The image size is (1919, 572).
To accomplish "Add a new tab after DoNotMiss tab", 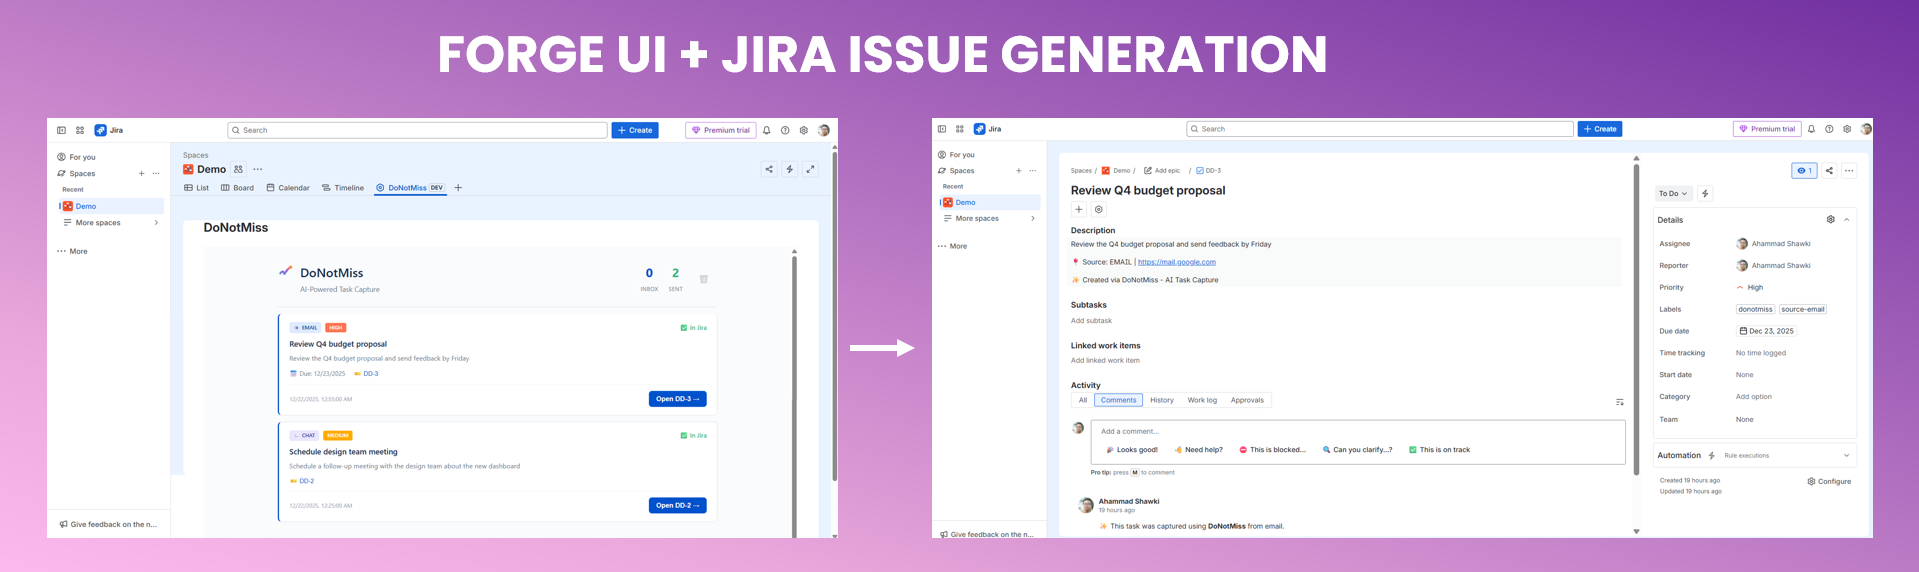I will [458, 188].
